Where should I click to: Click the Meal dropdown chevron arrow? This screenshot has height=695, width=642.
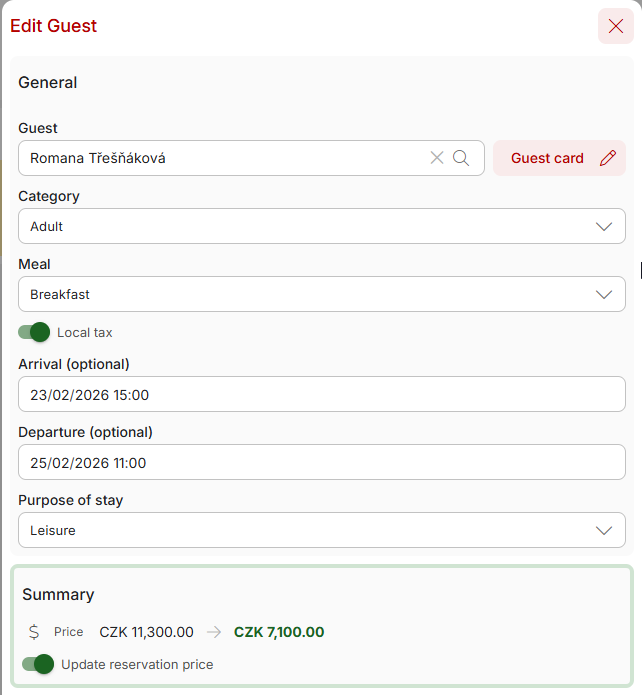(x=604, y=294)
